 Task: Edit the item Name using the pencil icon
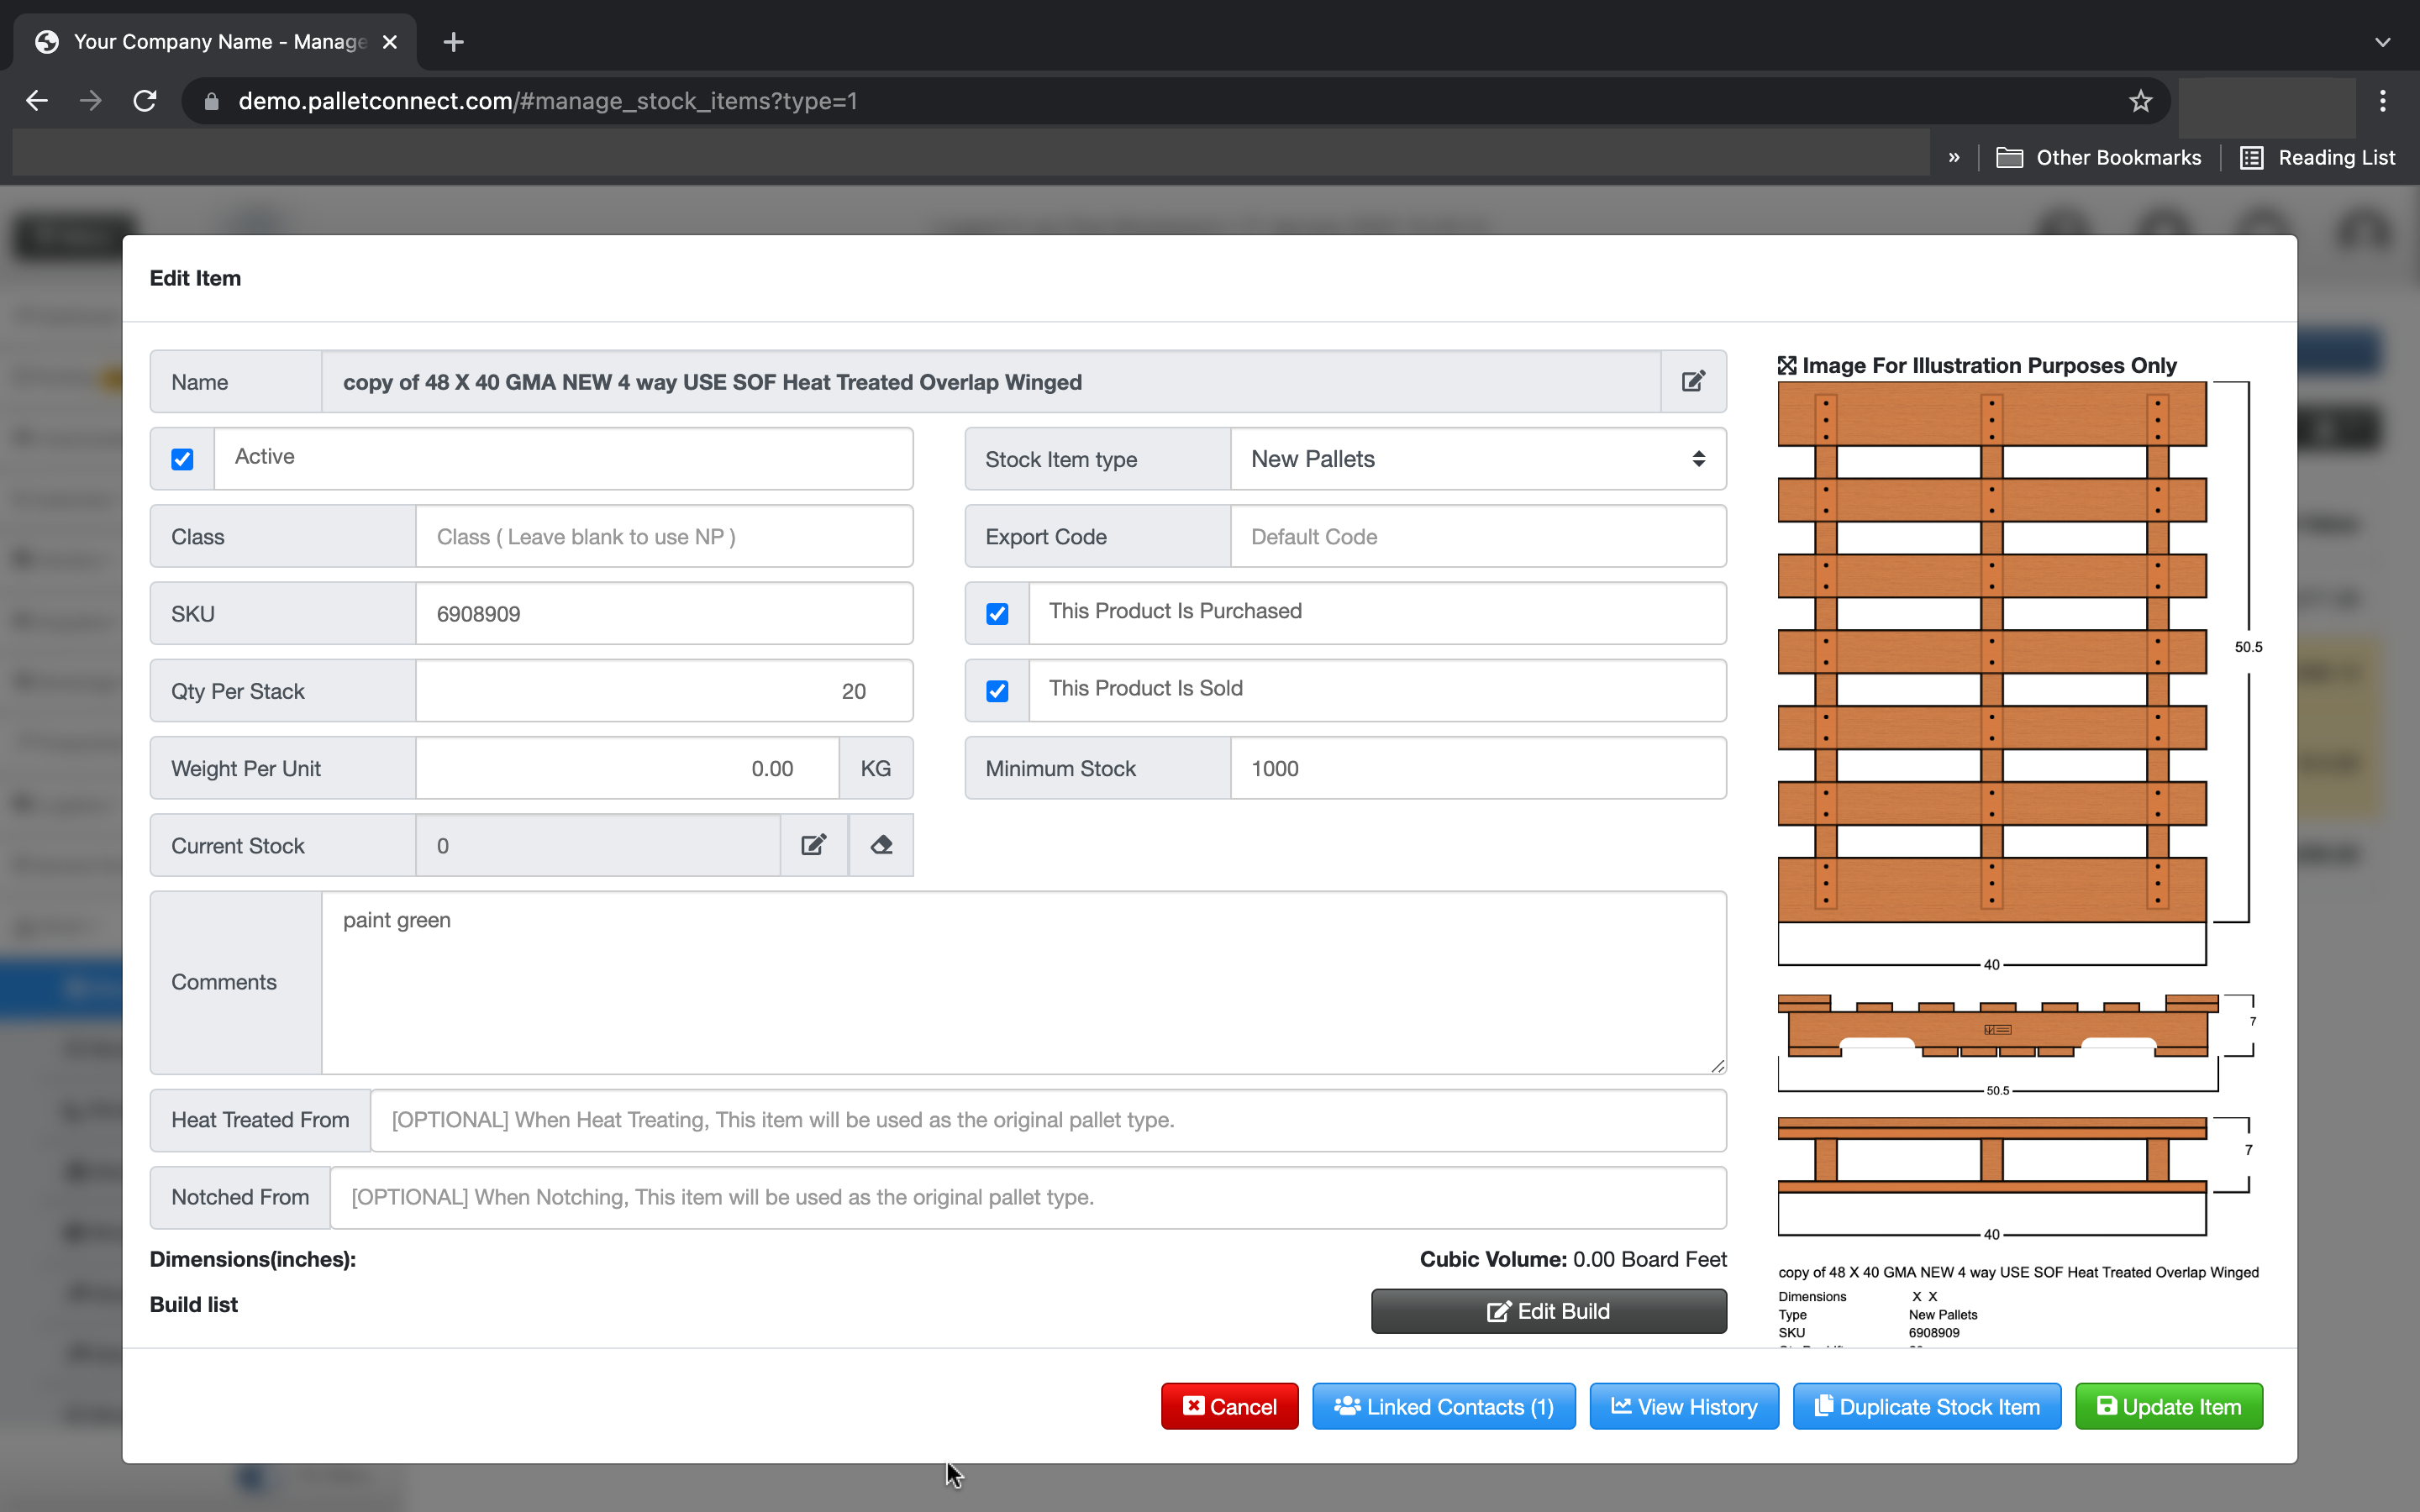tap(1692, 381)
